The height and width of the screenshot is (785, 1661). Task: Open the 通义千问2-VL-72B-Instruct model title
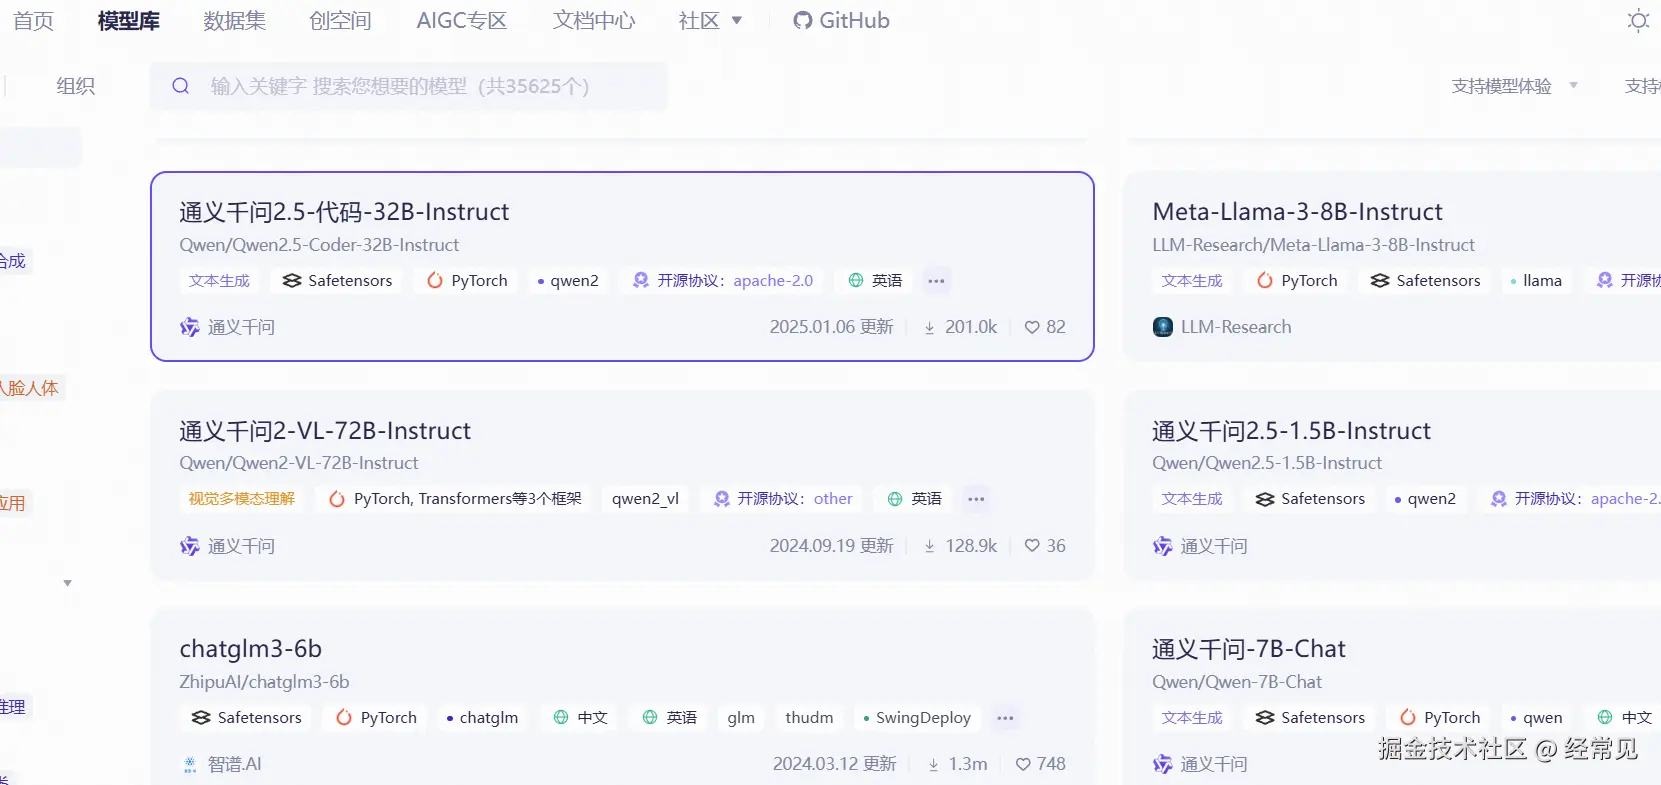click(x=325, y=431)
